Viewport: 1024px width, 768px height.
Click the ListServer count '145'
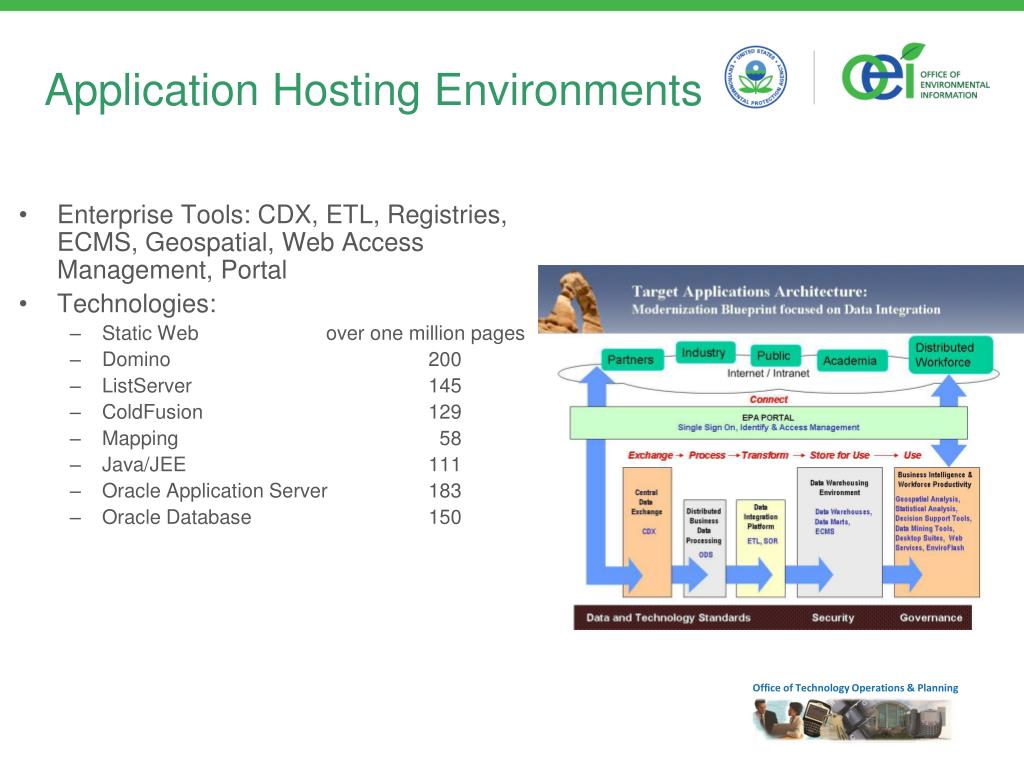pyautogui.click(x=445, y=385)
